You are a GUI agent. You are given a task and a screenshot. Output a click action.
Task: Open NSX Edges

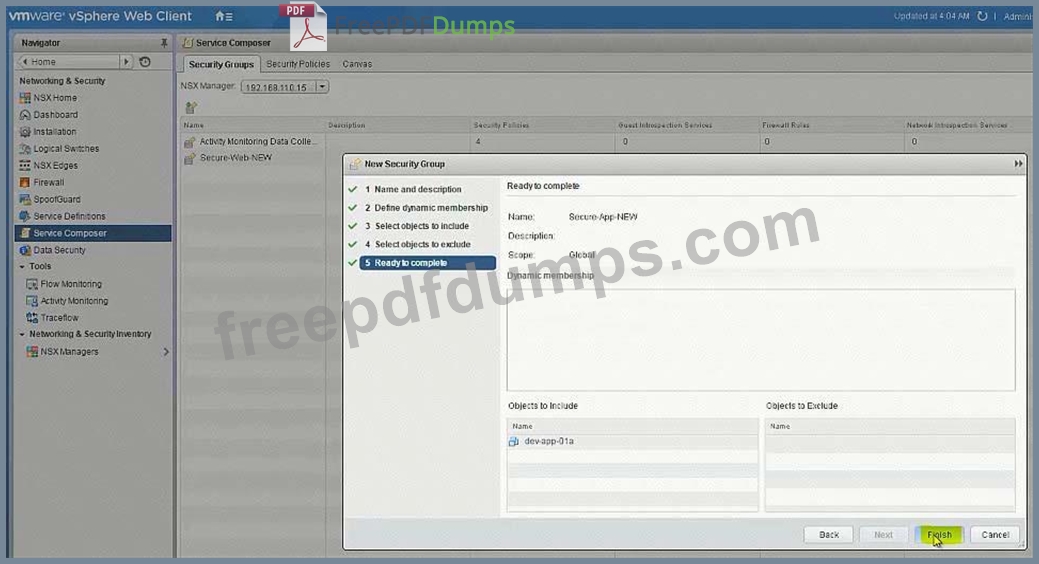56,165
